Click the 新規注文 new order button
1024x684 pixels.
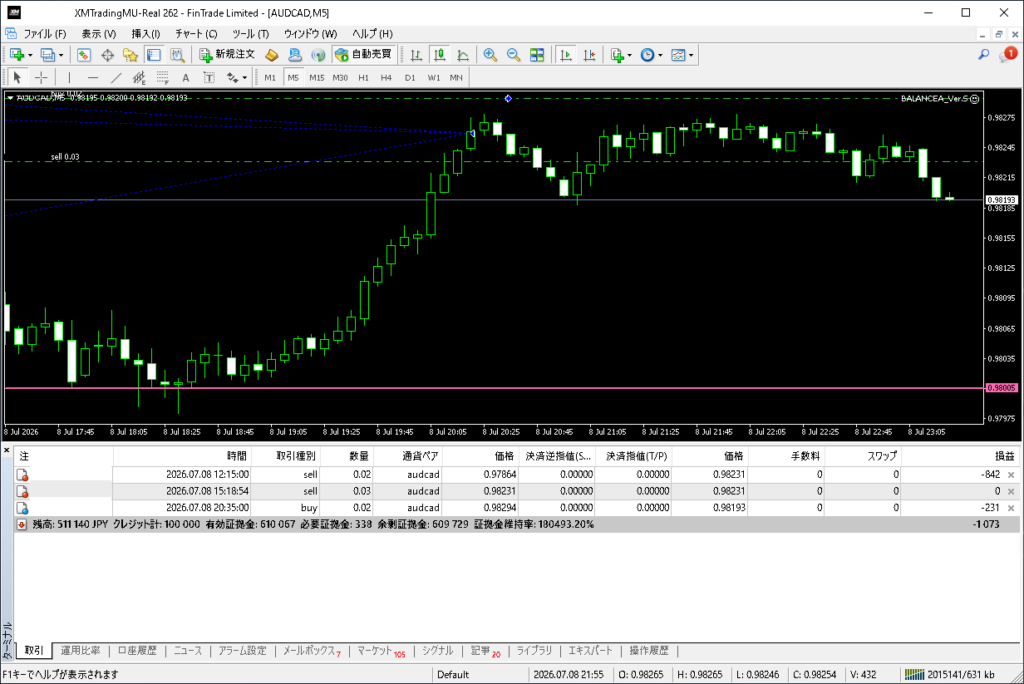(227, 55)
